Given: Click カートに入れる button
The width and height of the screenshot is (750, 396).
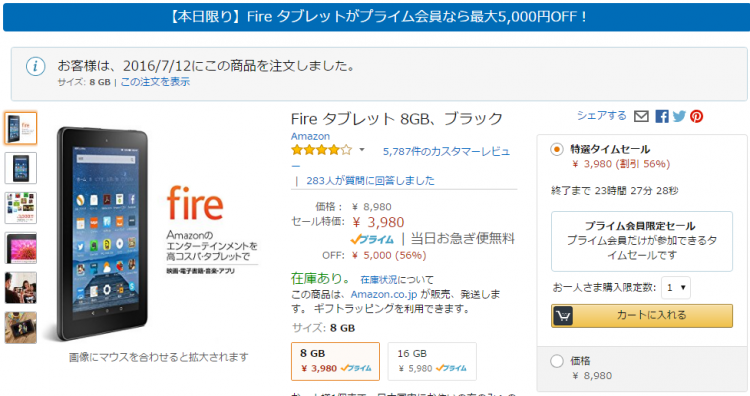Looking at the screenshot, I should coord(642,316).
